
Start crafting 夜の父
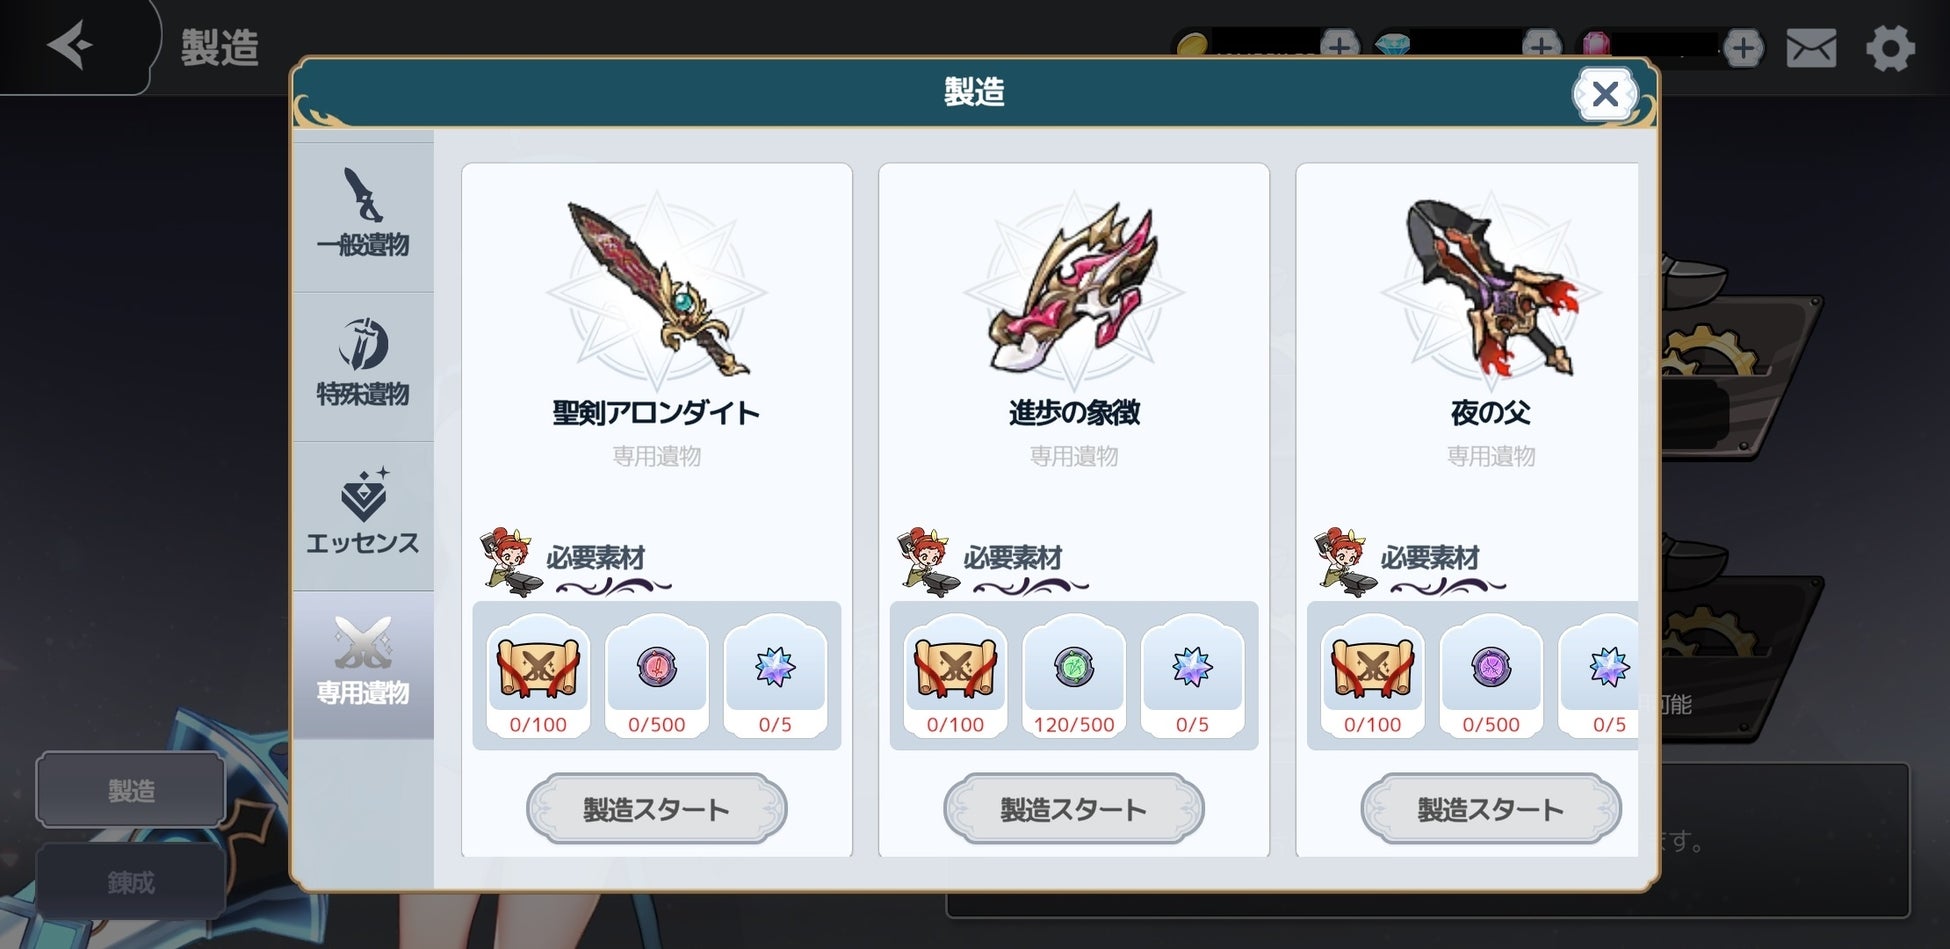(1491, 809)
